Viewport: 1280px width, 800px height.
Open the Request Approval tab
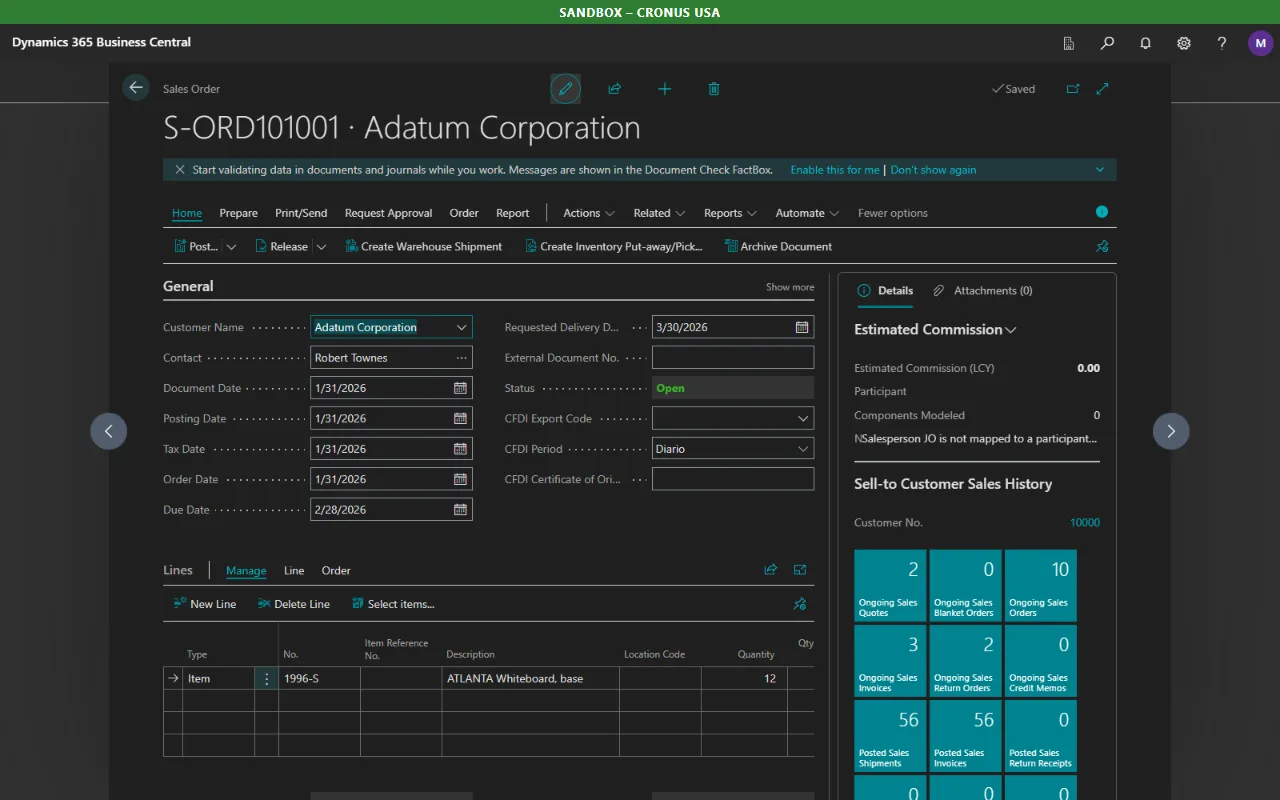click(389, 213)
